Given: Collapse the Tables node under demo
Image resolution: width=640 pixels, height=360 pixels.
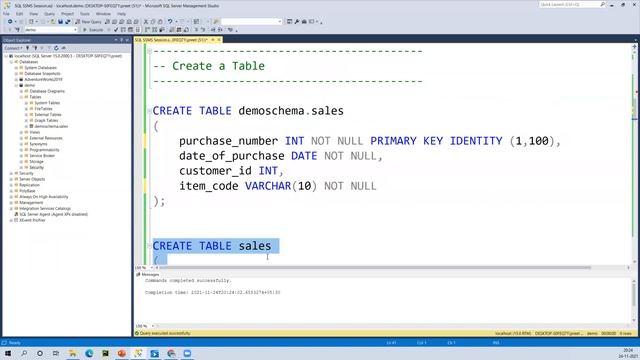Looking at the screenshot, I should pyautogui.click(x=21, y=97).
